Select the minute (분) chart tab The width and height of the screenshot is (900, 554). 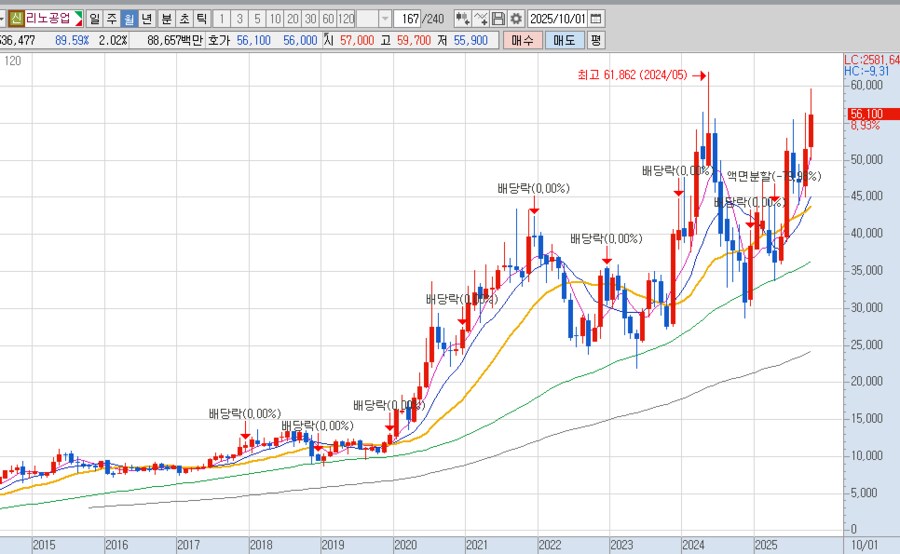166,19
